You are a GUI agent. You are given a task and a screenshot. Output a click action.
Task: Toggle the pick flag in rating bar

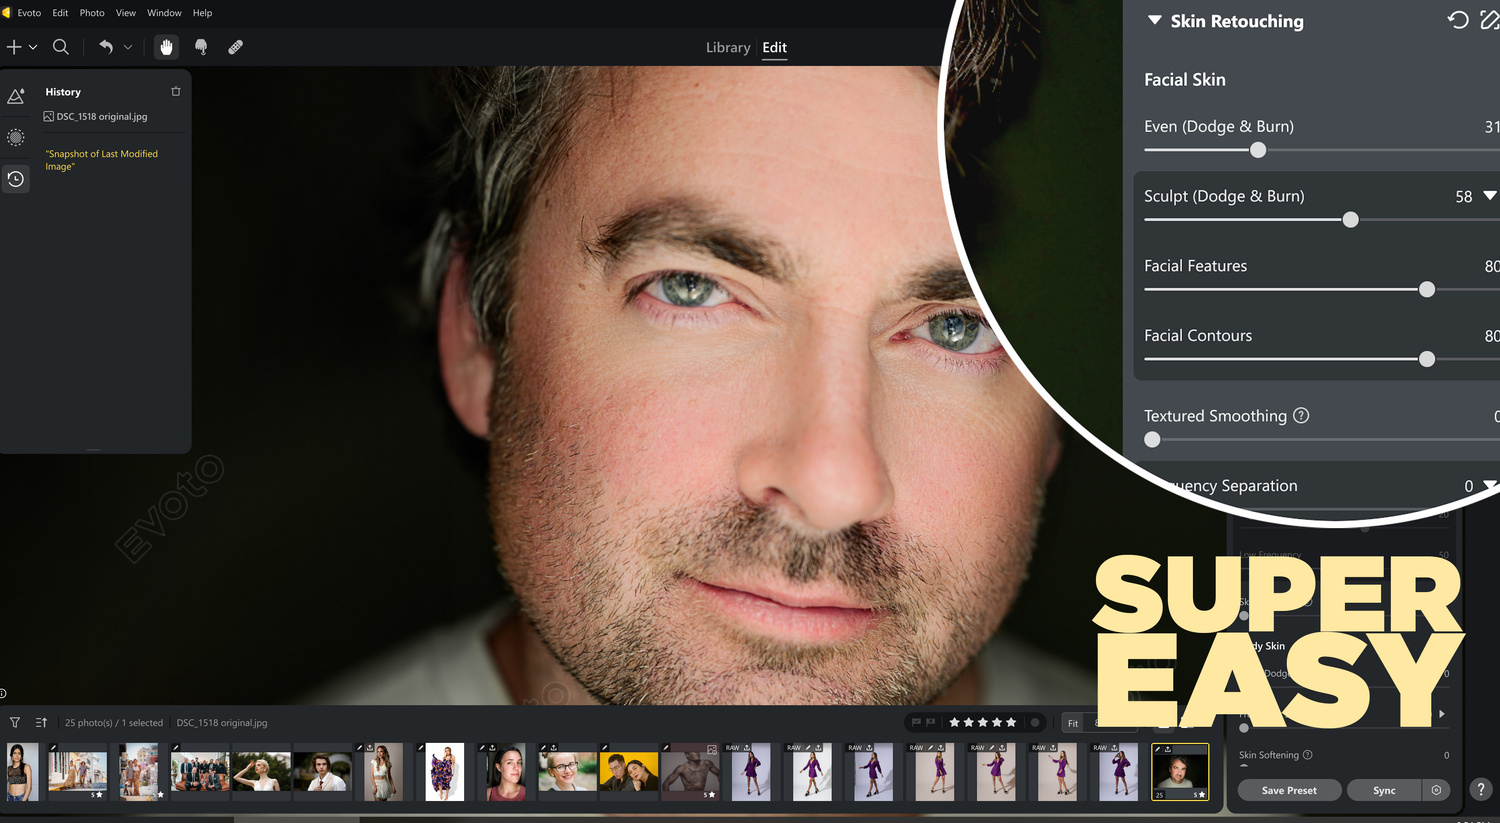(916, 722)
